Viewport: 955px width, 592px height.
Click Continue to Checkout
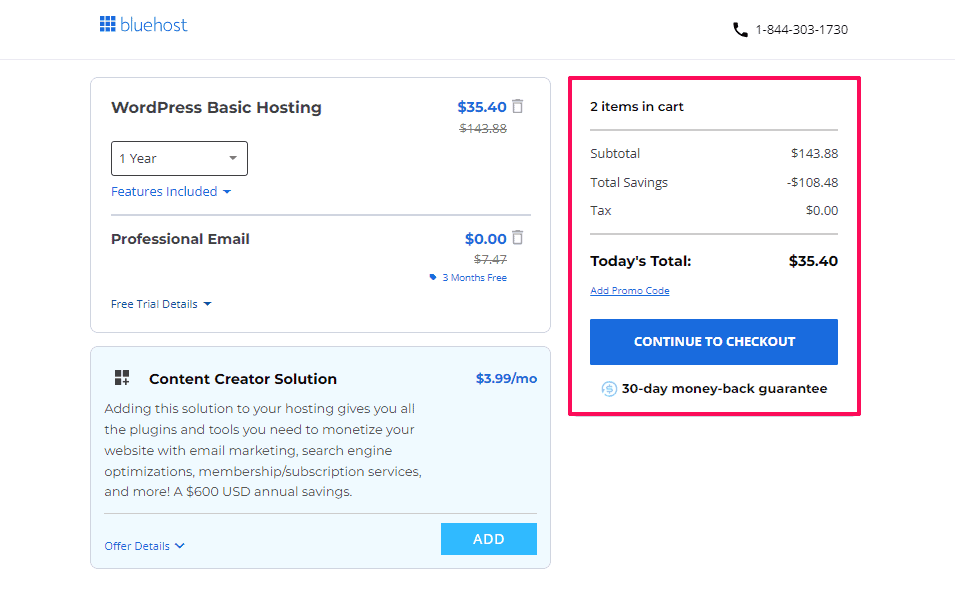click(714, 342)
